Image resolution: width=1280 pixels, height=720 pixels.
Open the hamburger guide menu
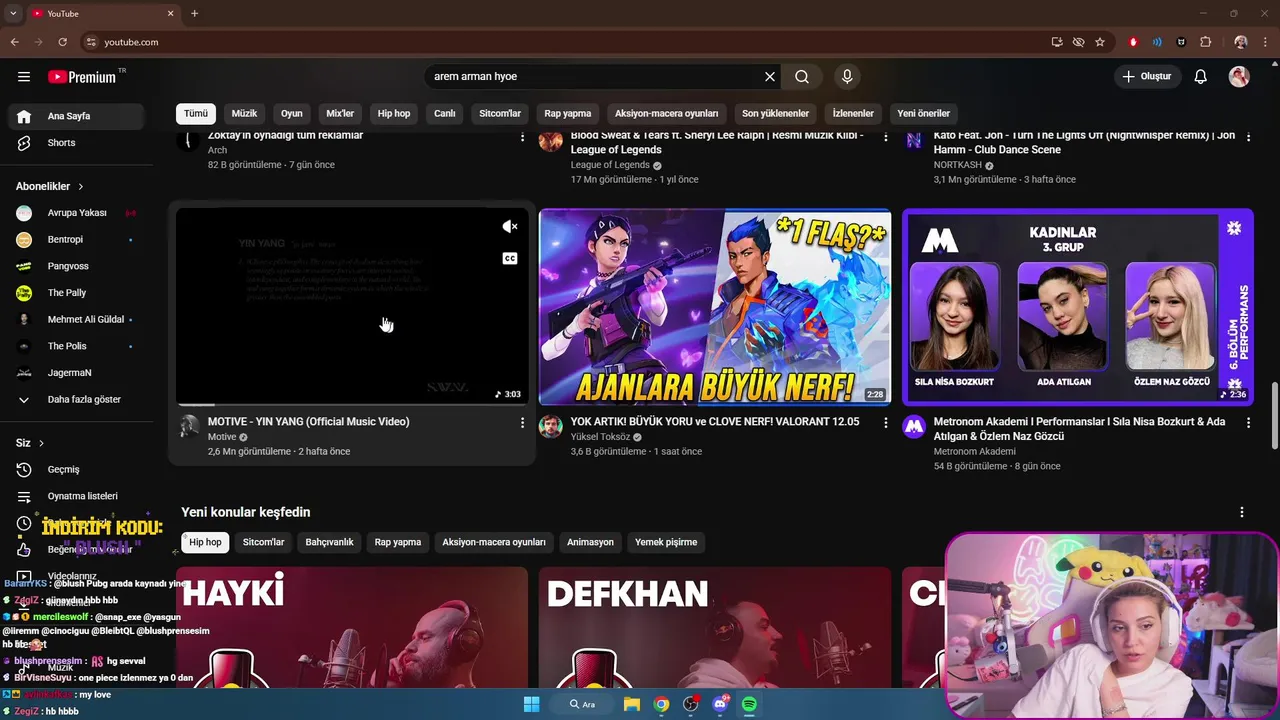point(24,77)
